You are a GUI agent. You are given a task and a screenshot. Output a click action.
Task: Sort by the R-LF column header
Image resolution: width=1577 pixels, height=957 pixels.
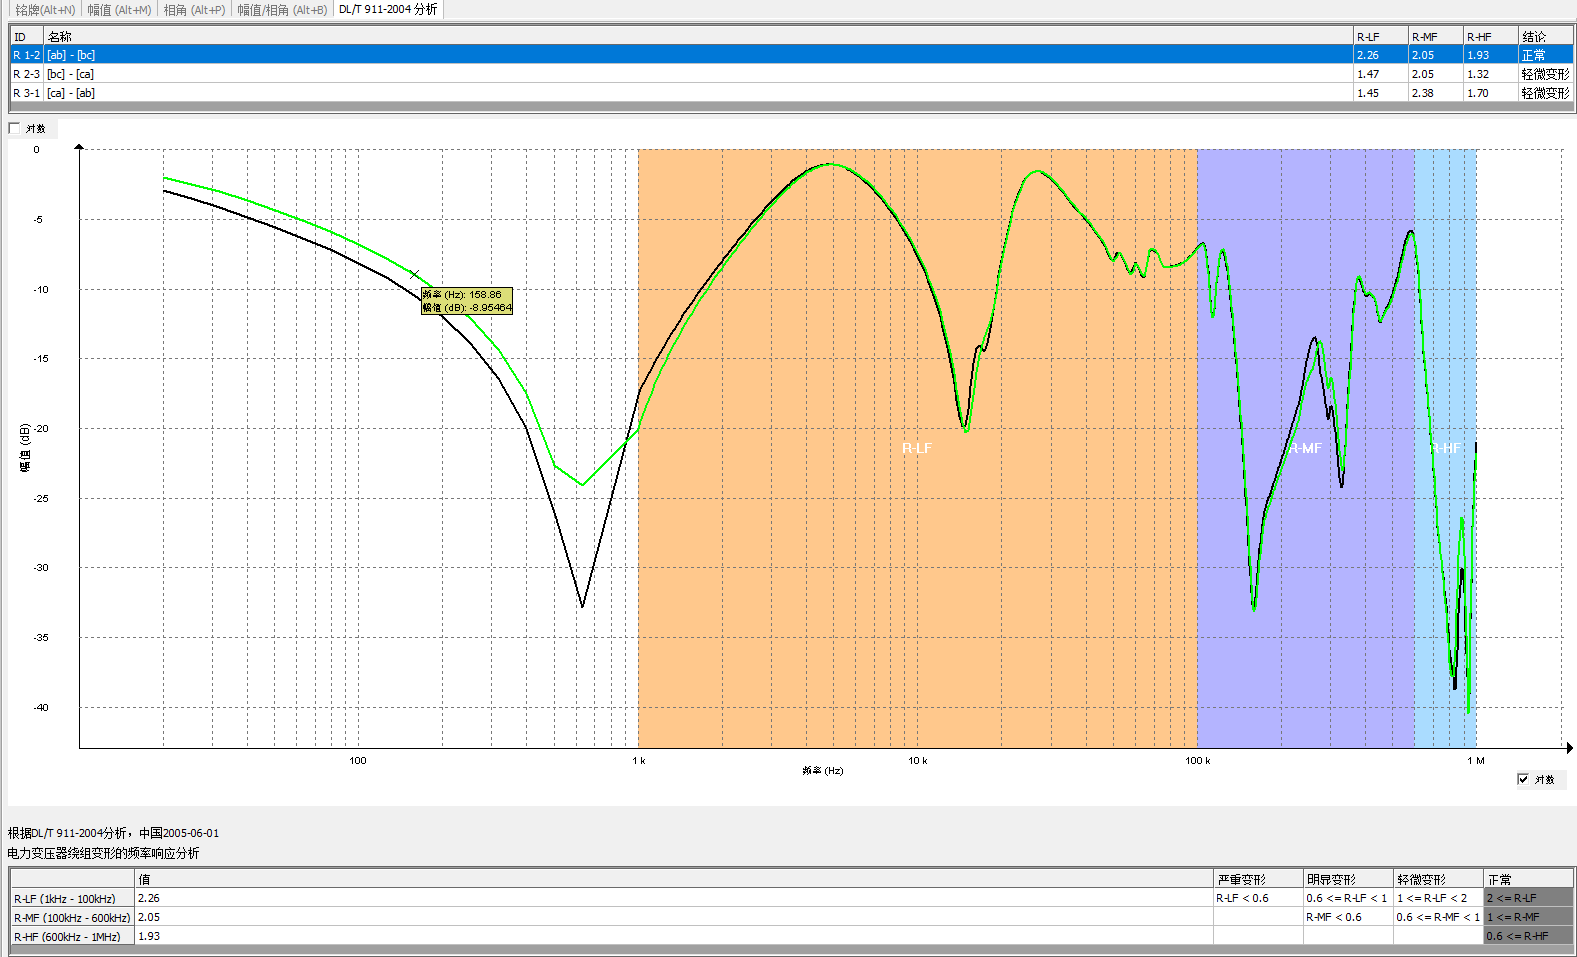(1368, 37)
